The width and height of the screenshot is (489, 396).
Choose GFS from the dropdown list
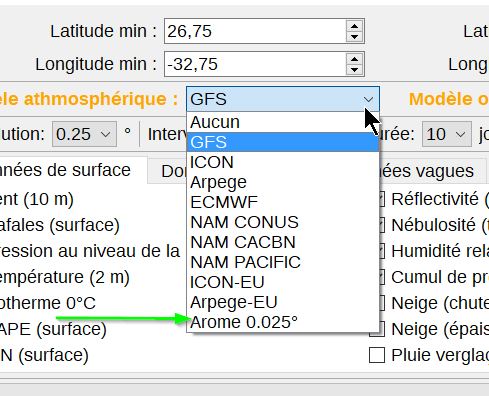[283, 142]
